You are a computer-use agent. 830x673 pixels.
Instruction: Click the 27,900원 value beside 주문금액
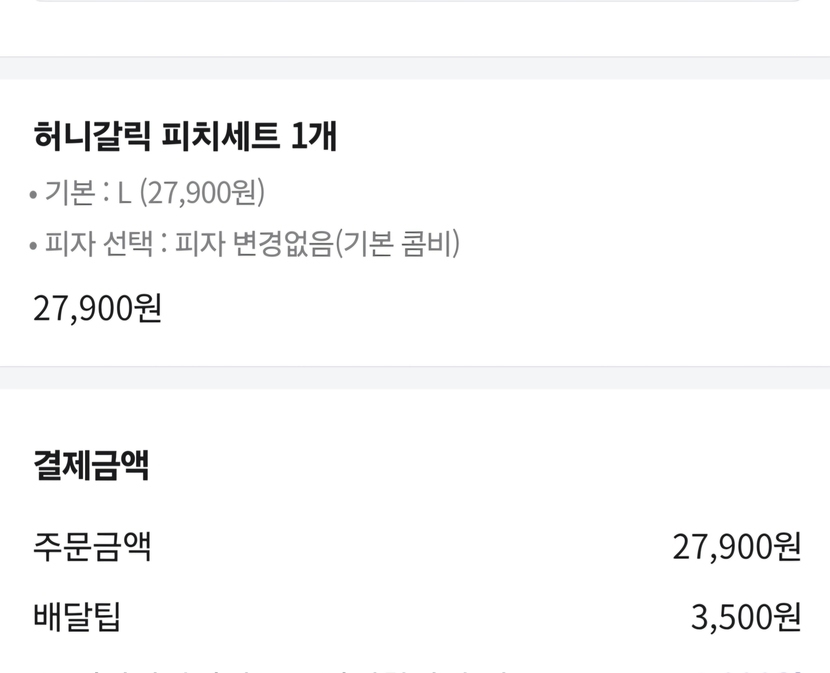[736, 546]
